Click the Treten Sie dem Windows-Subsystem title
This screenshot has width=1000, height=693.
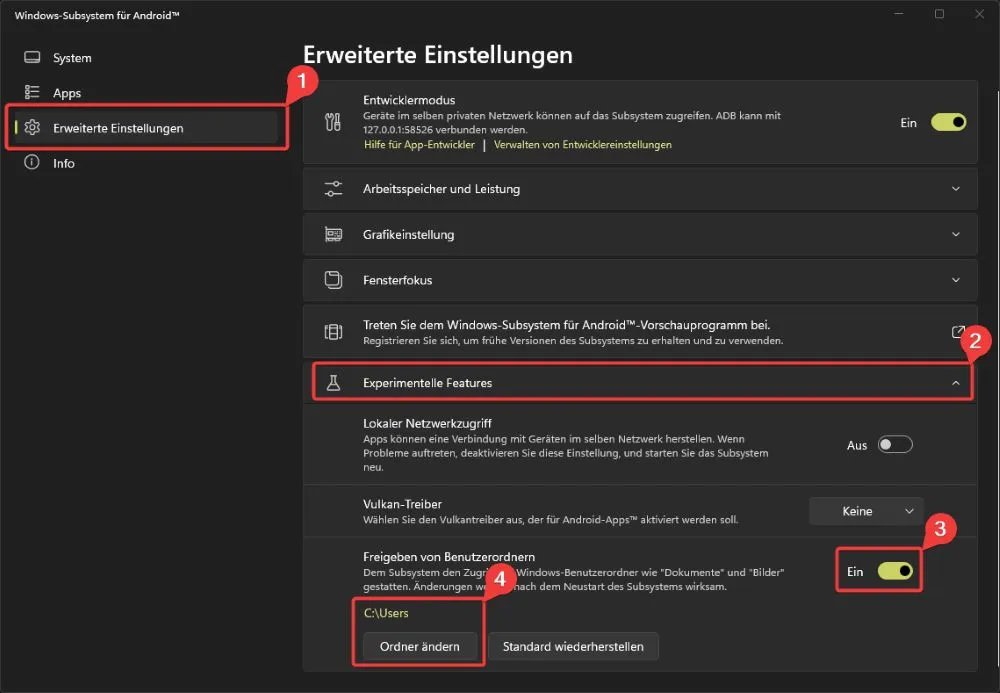[566, 325]
